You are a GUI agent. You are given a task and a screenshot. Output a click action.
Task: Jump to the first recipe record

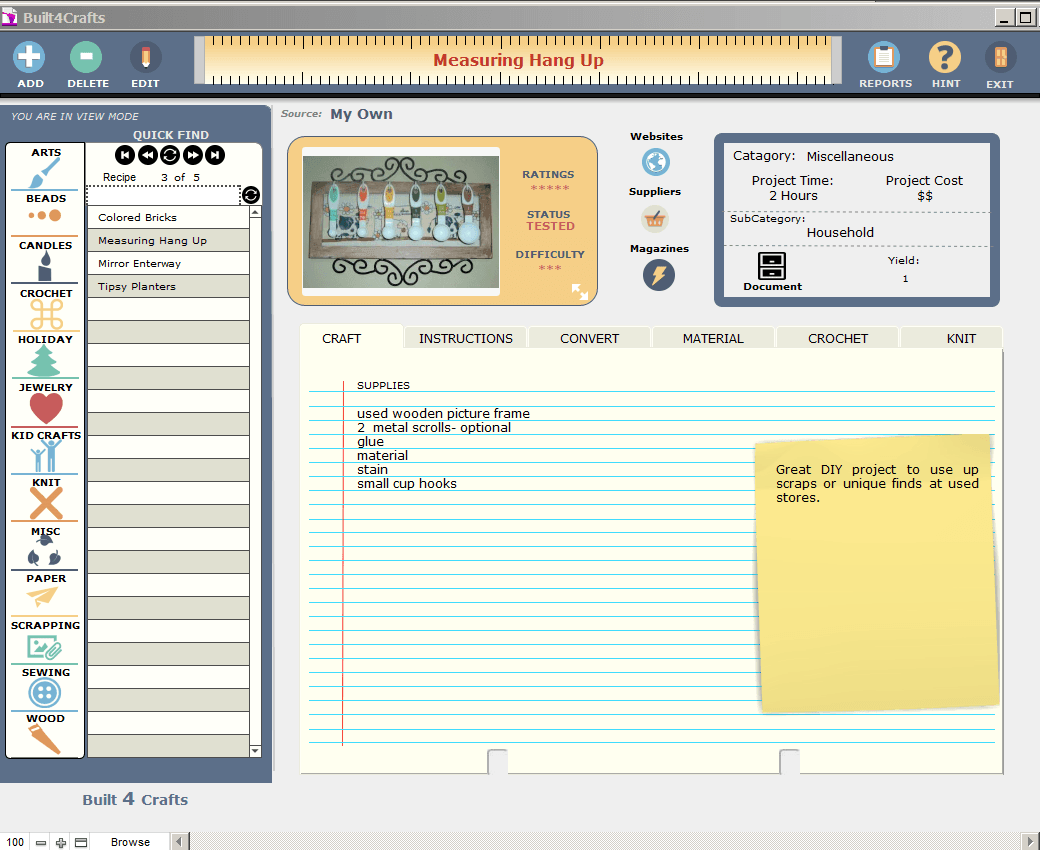point(124,155)
